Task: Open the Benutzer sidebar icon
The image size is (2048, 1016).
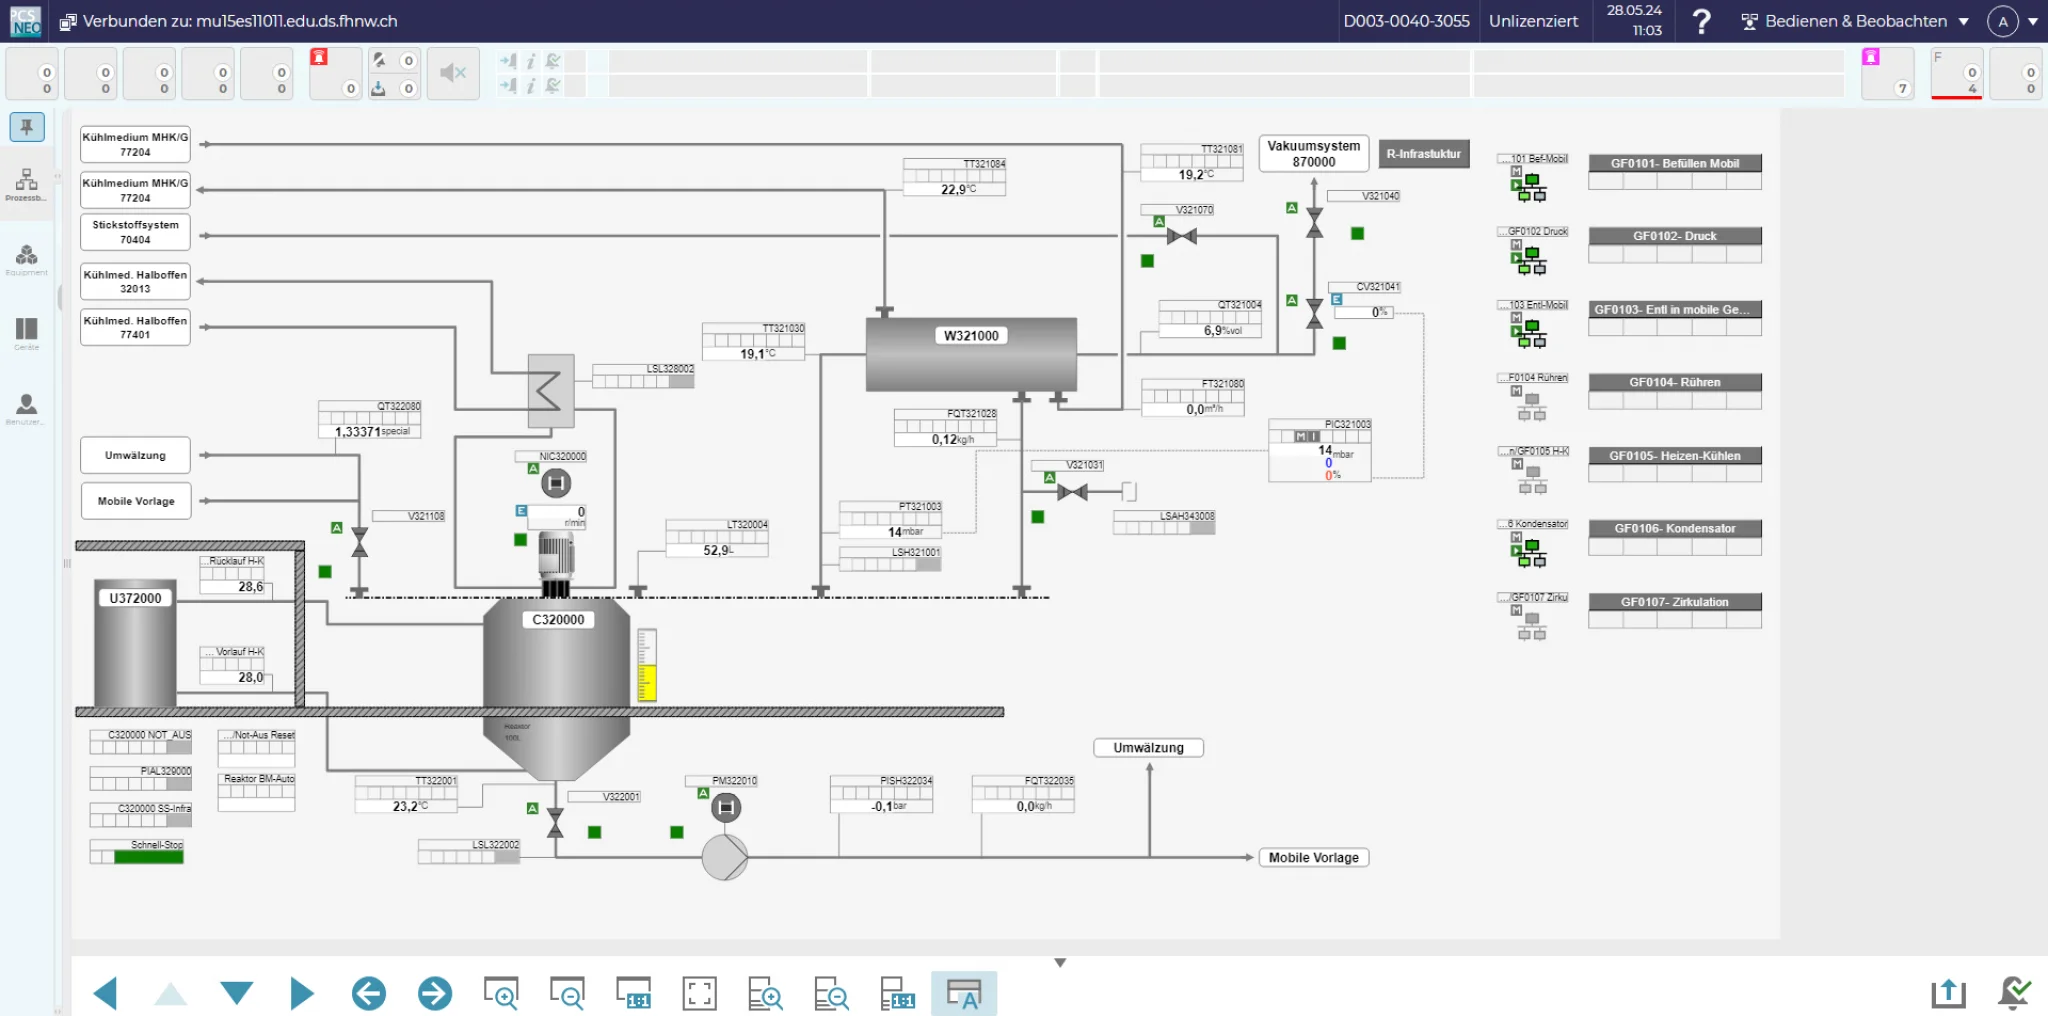Action: click(x=27, y=408)
